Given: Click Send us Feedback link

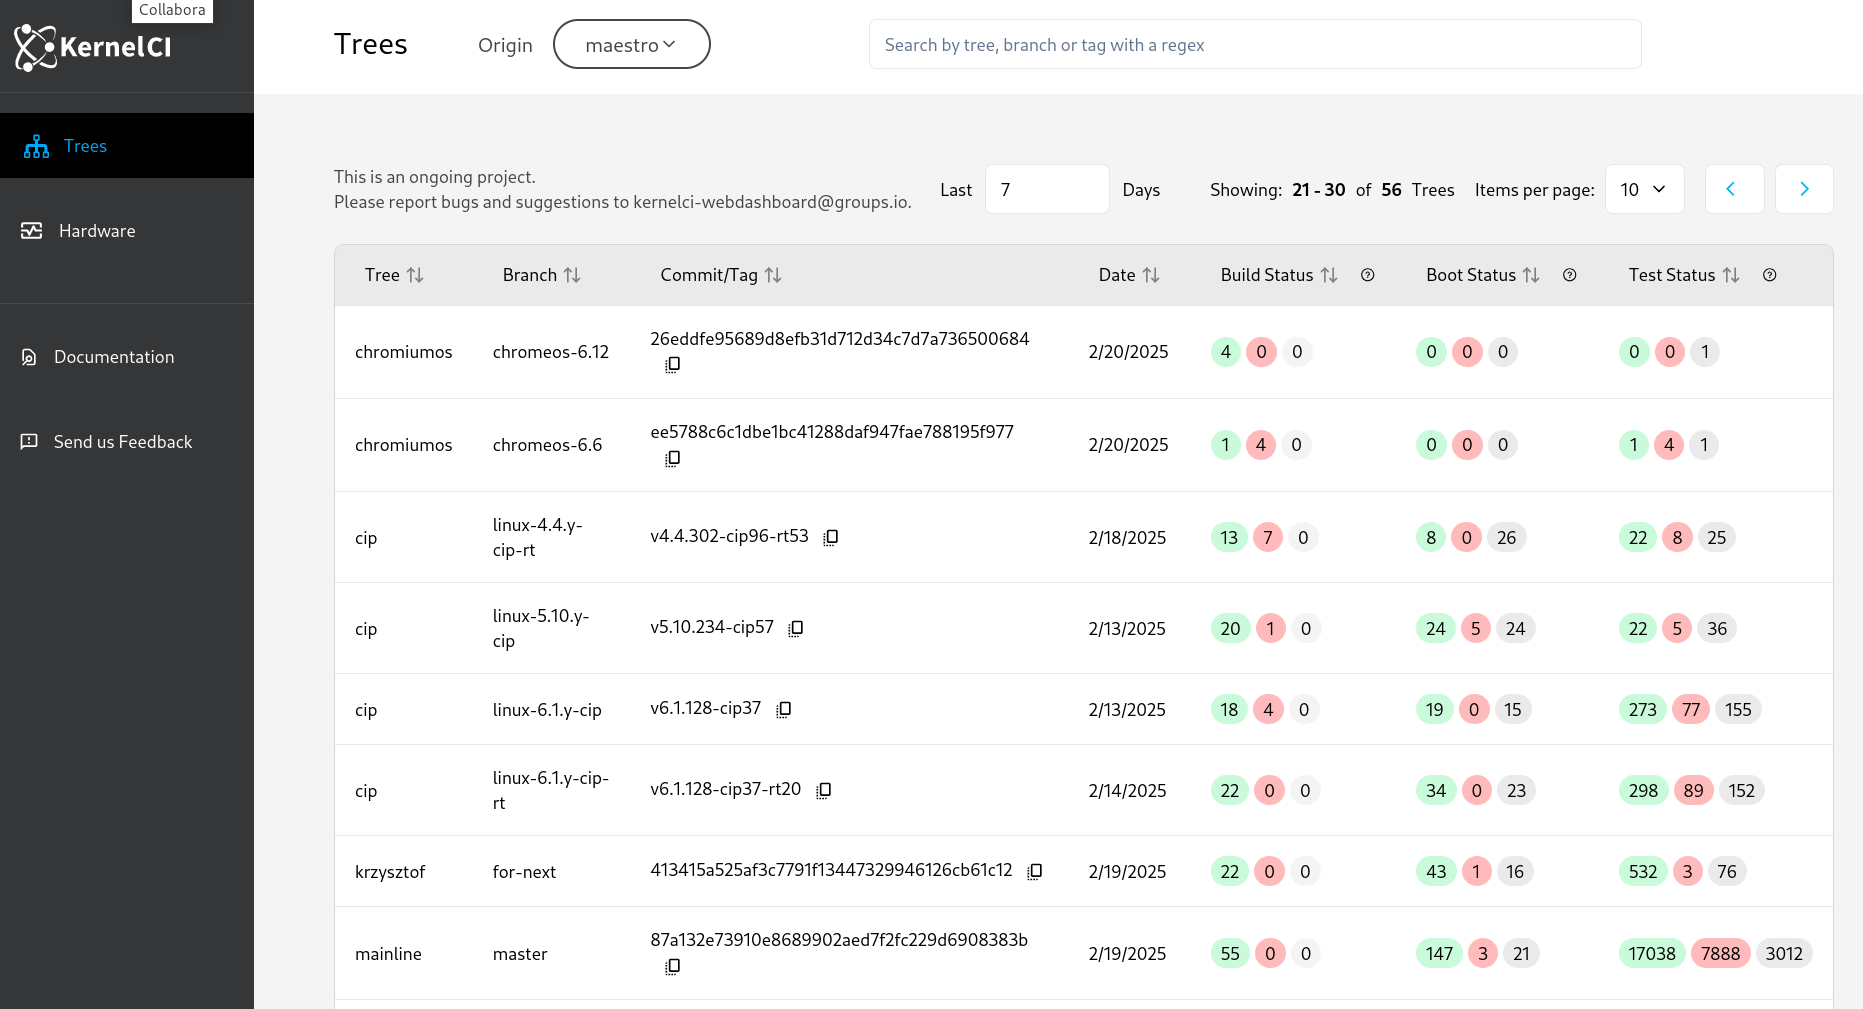Looking at the screenshot, I should [122, 442].
